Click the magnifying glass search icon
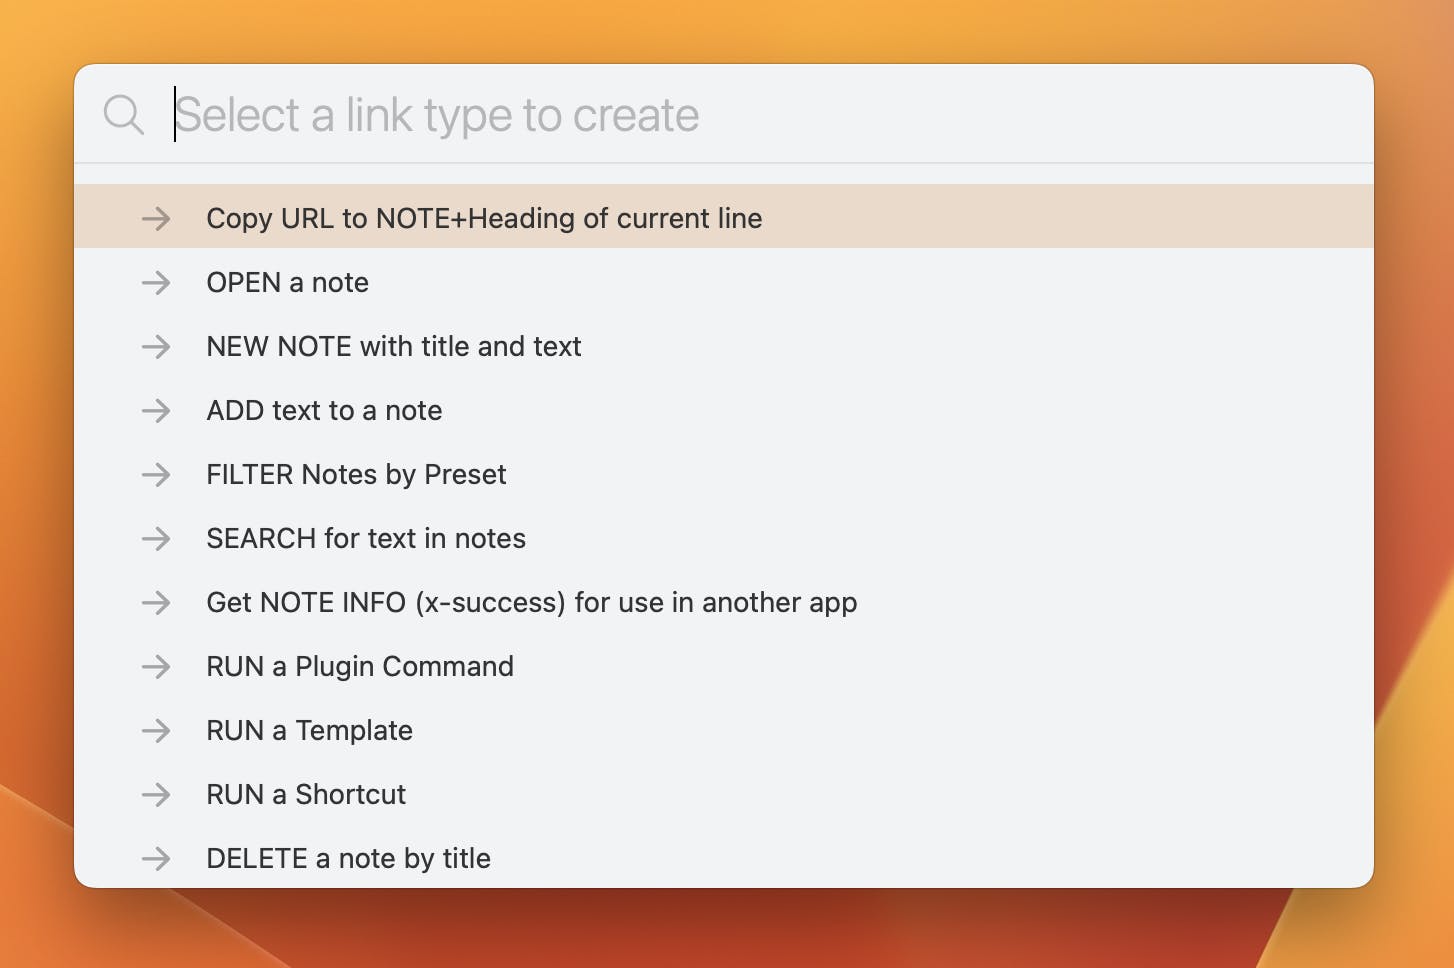The image size is (1454, 968). (x=123, y=115)
